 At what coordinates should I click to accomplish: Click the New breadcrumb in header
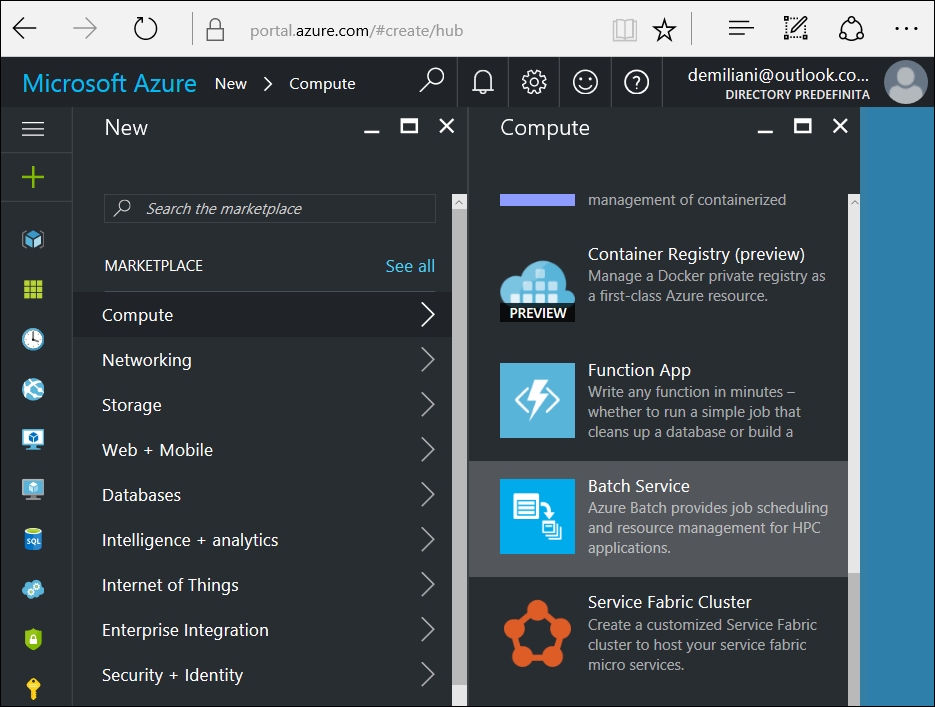click(x=231, y=83)
